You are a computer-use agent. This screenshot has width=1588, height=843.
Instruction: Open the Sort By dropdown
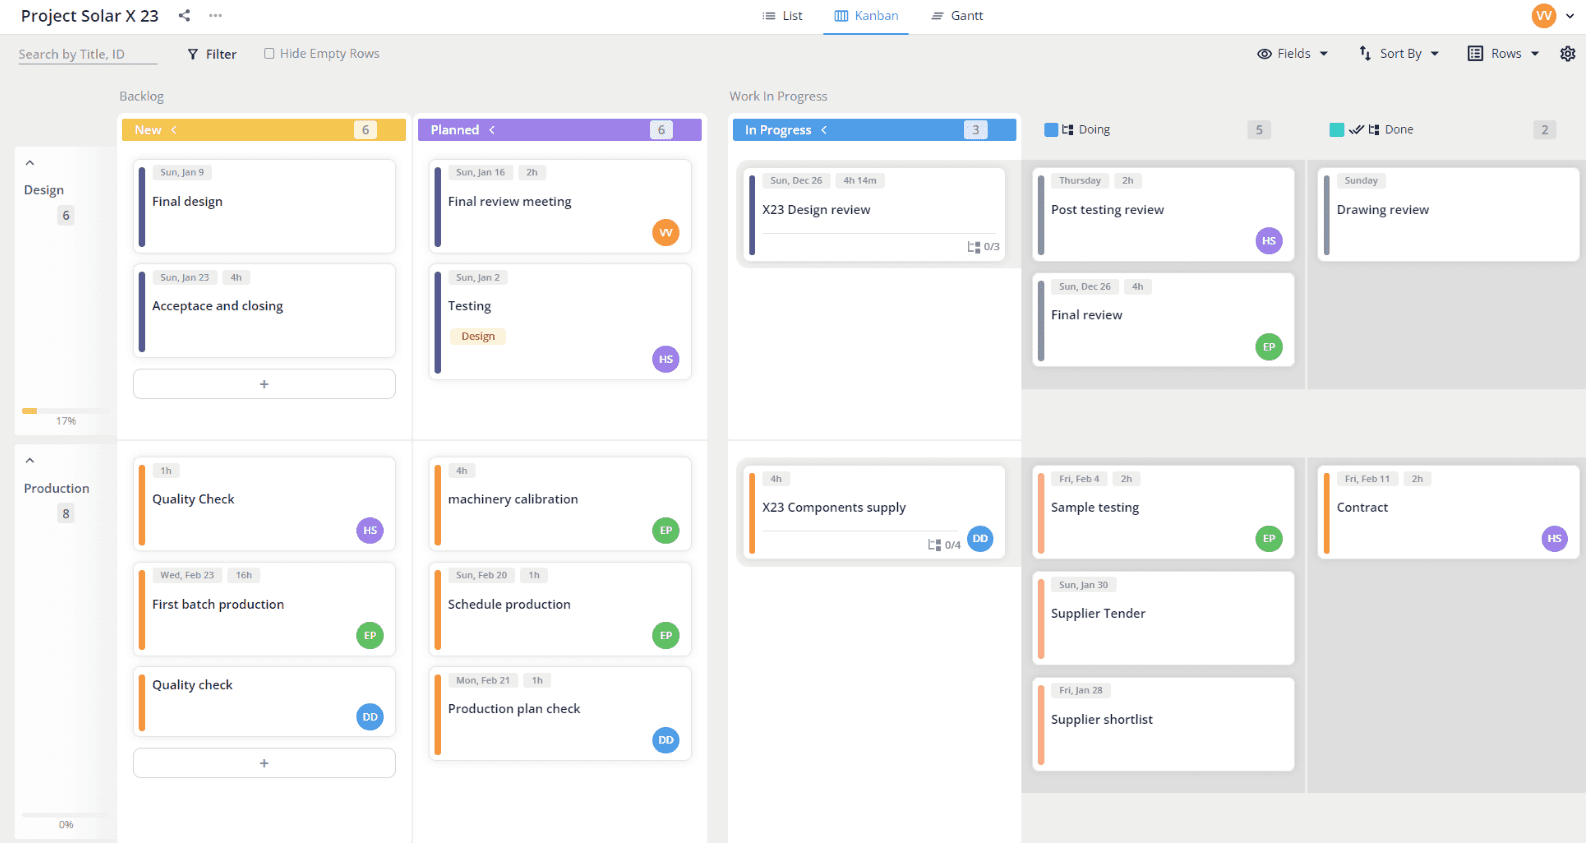pyautogui.click(x=1399, y=54)
